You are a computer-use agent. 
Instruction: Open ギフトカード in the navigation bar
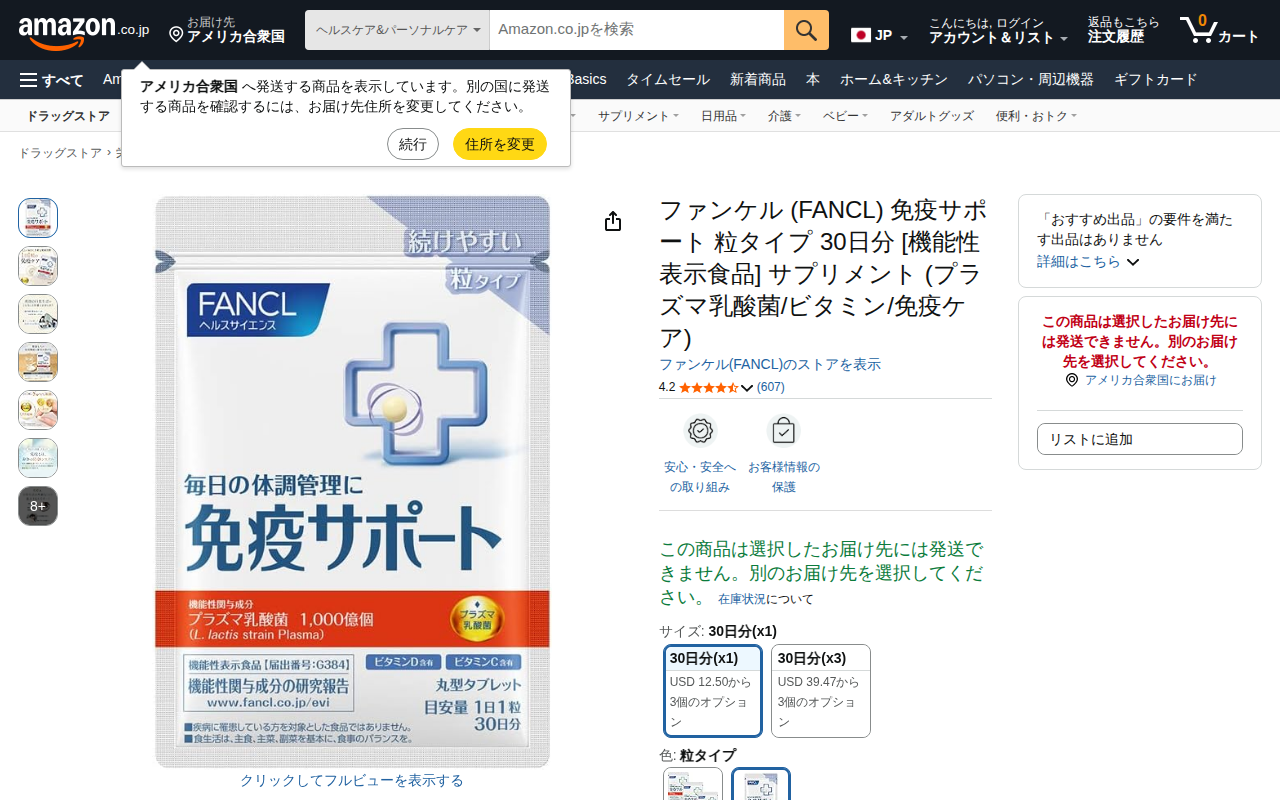tap(1155, 80)
